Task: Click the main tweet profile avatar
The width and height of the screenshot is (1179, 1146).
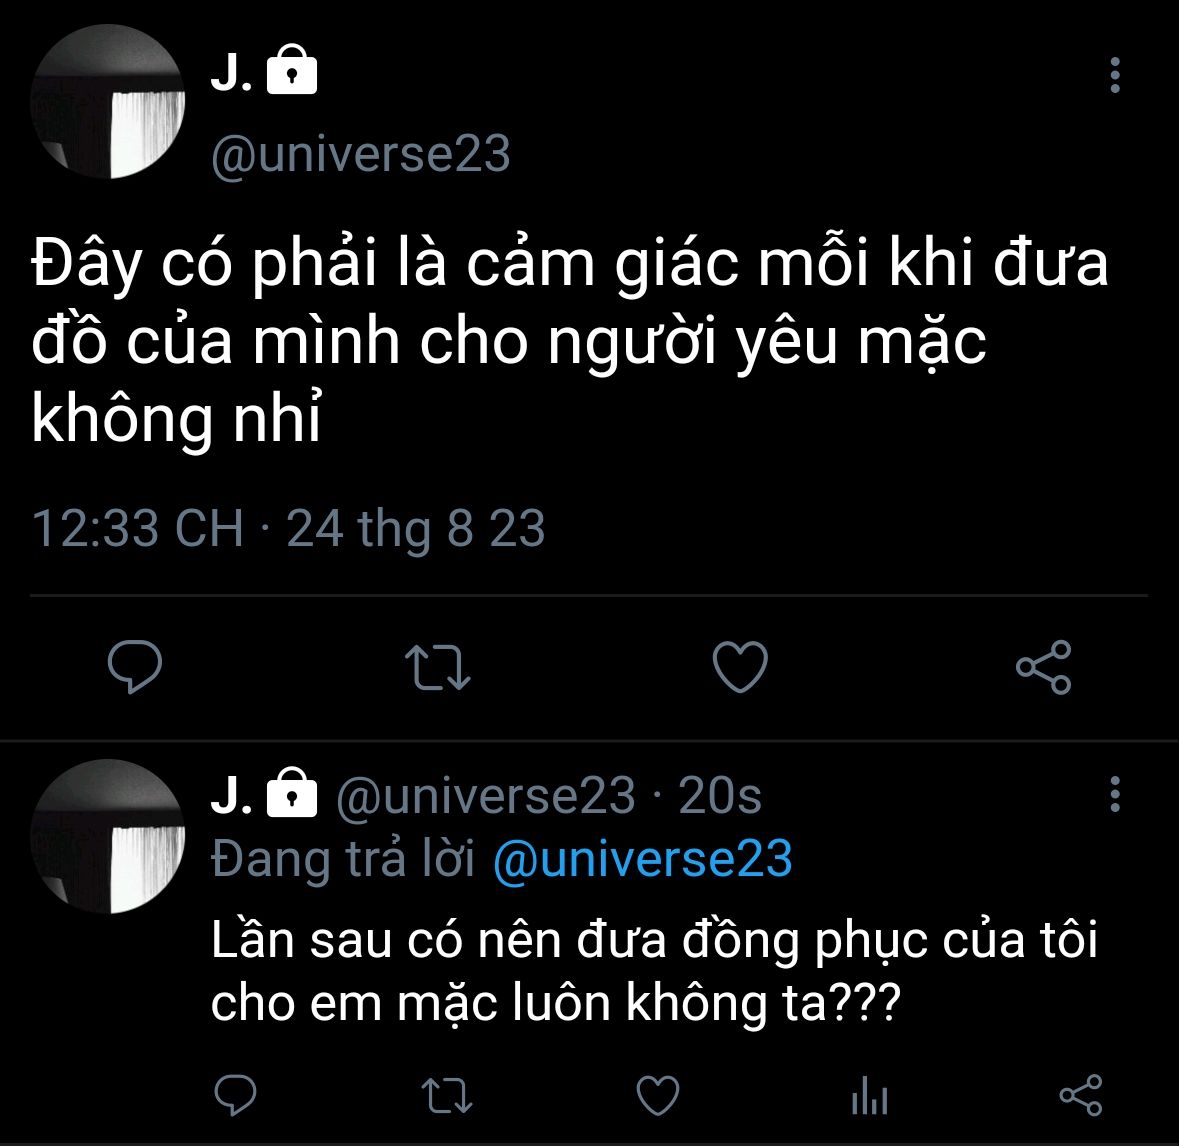Action: point(108,102)
